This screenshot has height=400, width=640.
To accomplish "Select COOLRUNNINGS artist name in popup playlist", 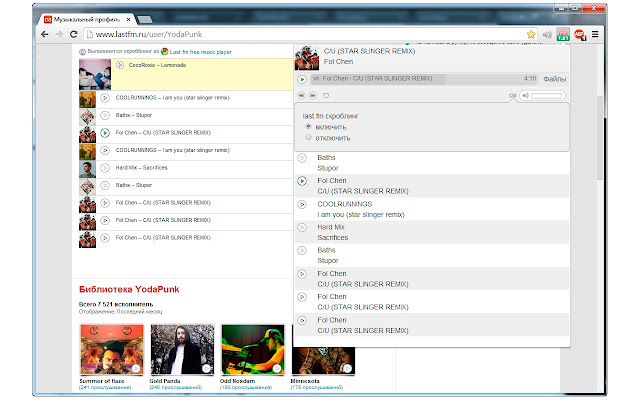I will pyautogui.click(x=344, y=204).
